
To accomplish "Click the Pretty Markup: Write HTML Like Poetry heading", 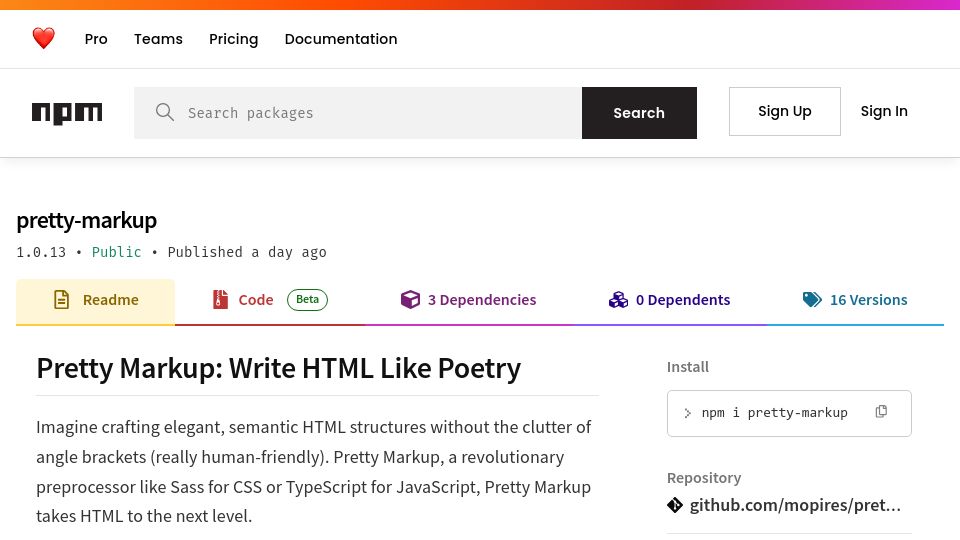I will click(x=279, y=369).
